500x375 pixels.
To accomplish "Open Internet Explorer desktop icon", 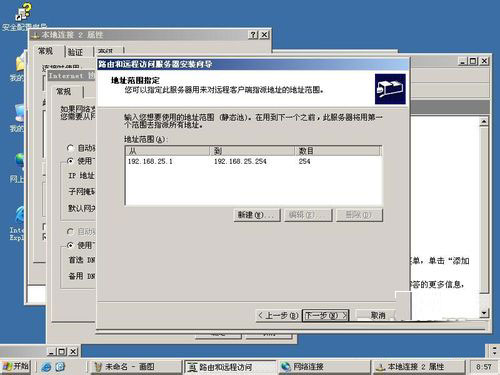I will 17,223.
